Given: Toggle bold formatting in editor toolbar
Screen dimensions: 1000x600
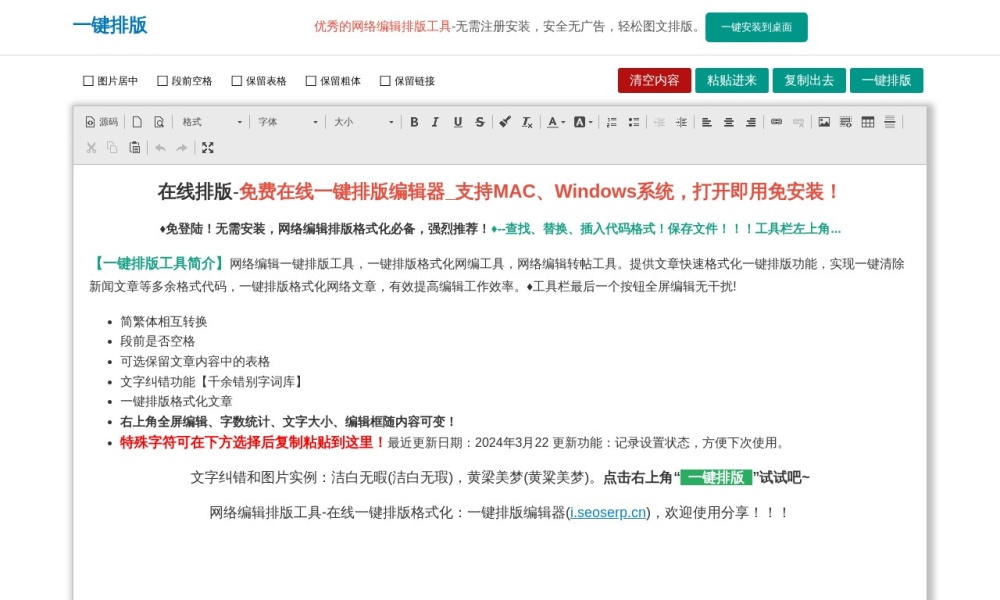Looking at the screenshot, I should tap(414, 122).
